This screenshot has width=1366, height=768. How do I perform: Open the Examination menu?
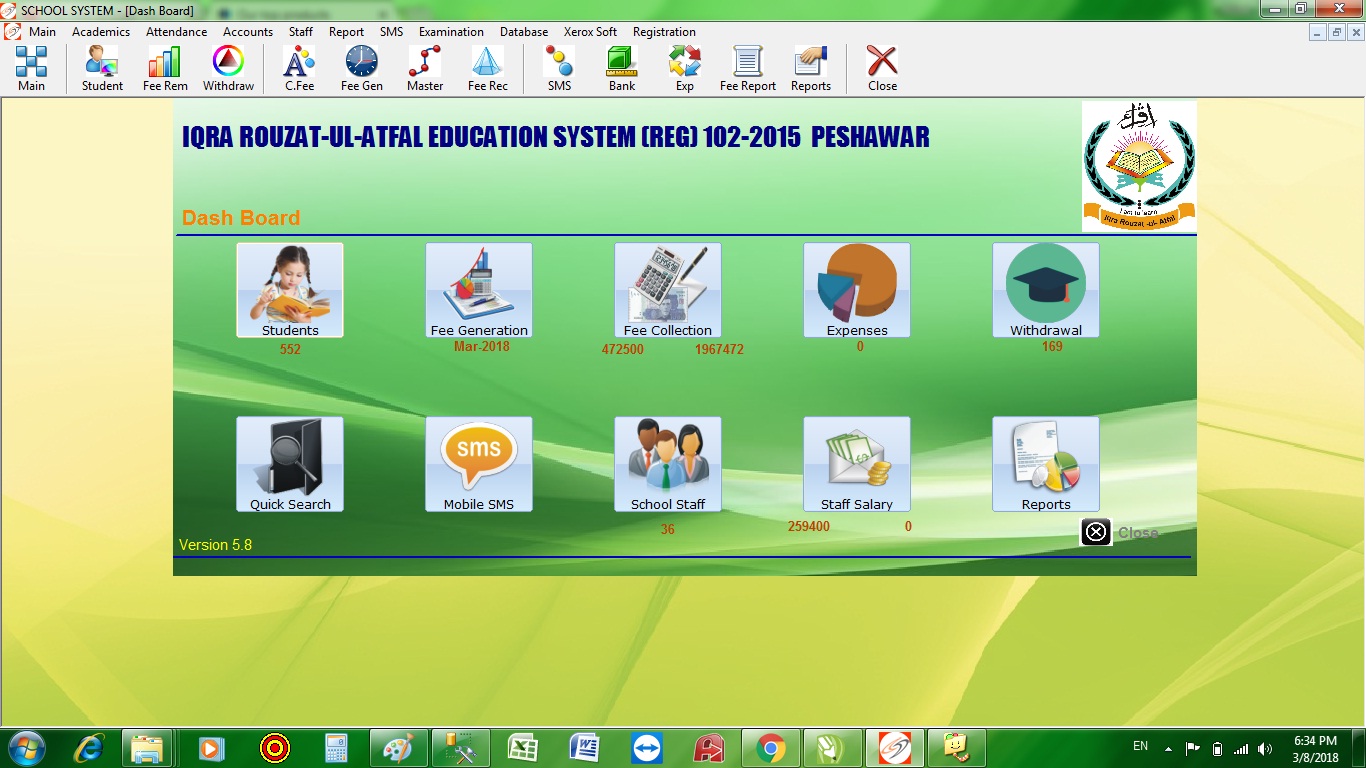click(451, 32)
